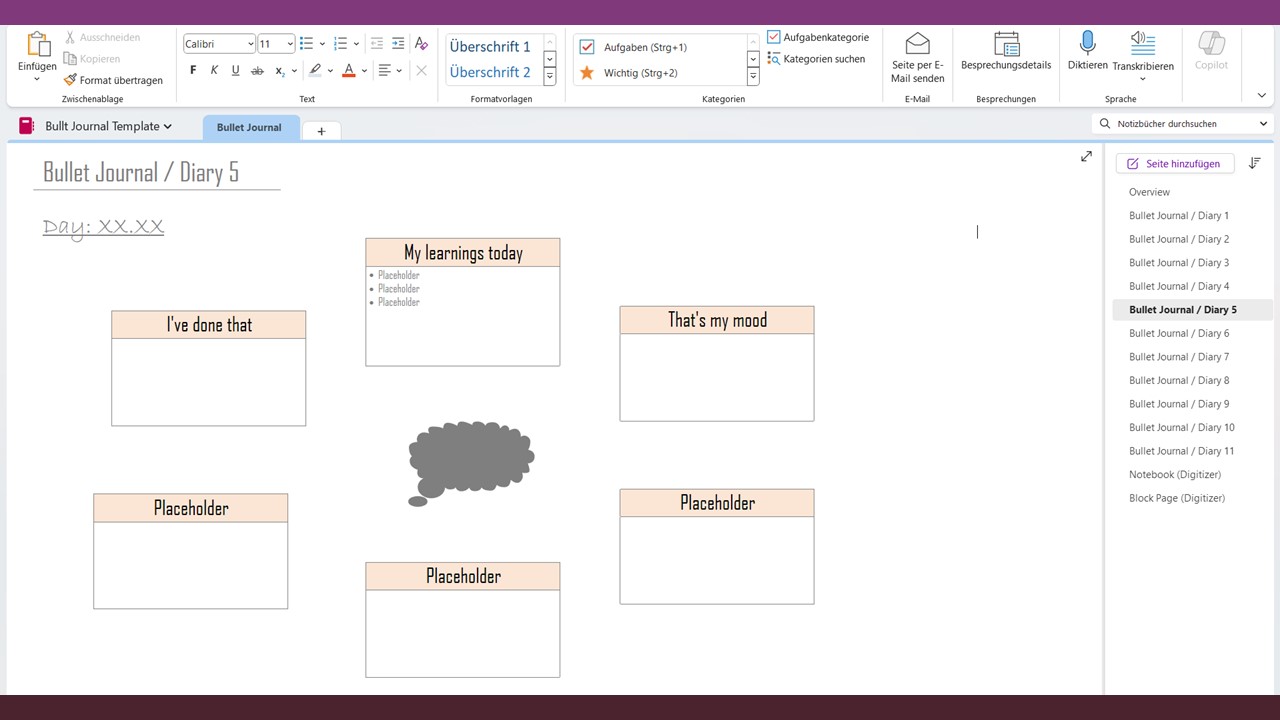The image size is (1280, 720).
Task: Select the gray thought cloud shape
Action: 470,463
